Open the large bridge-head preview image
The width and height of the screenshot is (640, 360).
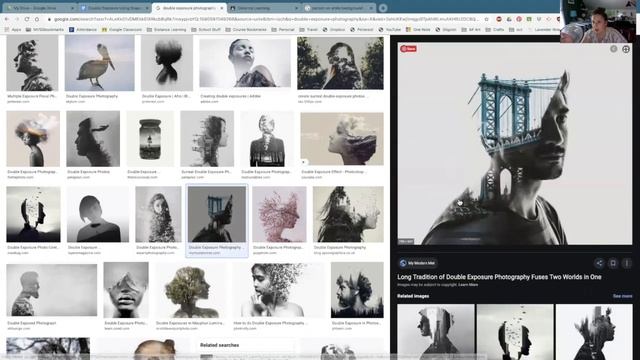tap(515, 144)
